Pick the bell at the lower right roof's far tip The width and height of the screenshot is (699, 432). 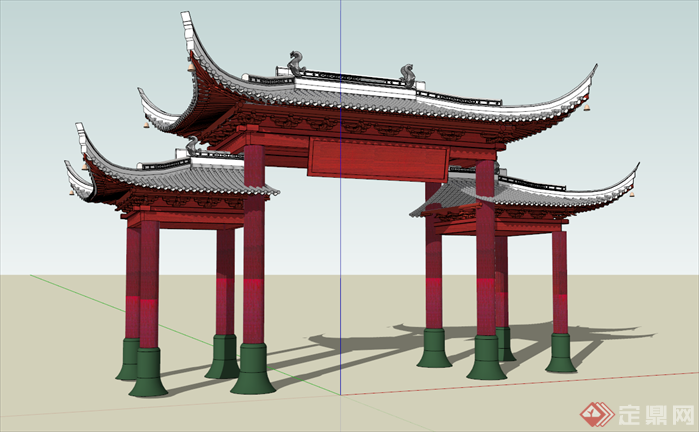tap(632, 194)
